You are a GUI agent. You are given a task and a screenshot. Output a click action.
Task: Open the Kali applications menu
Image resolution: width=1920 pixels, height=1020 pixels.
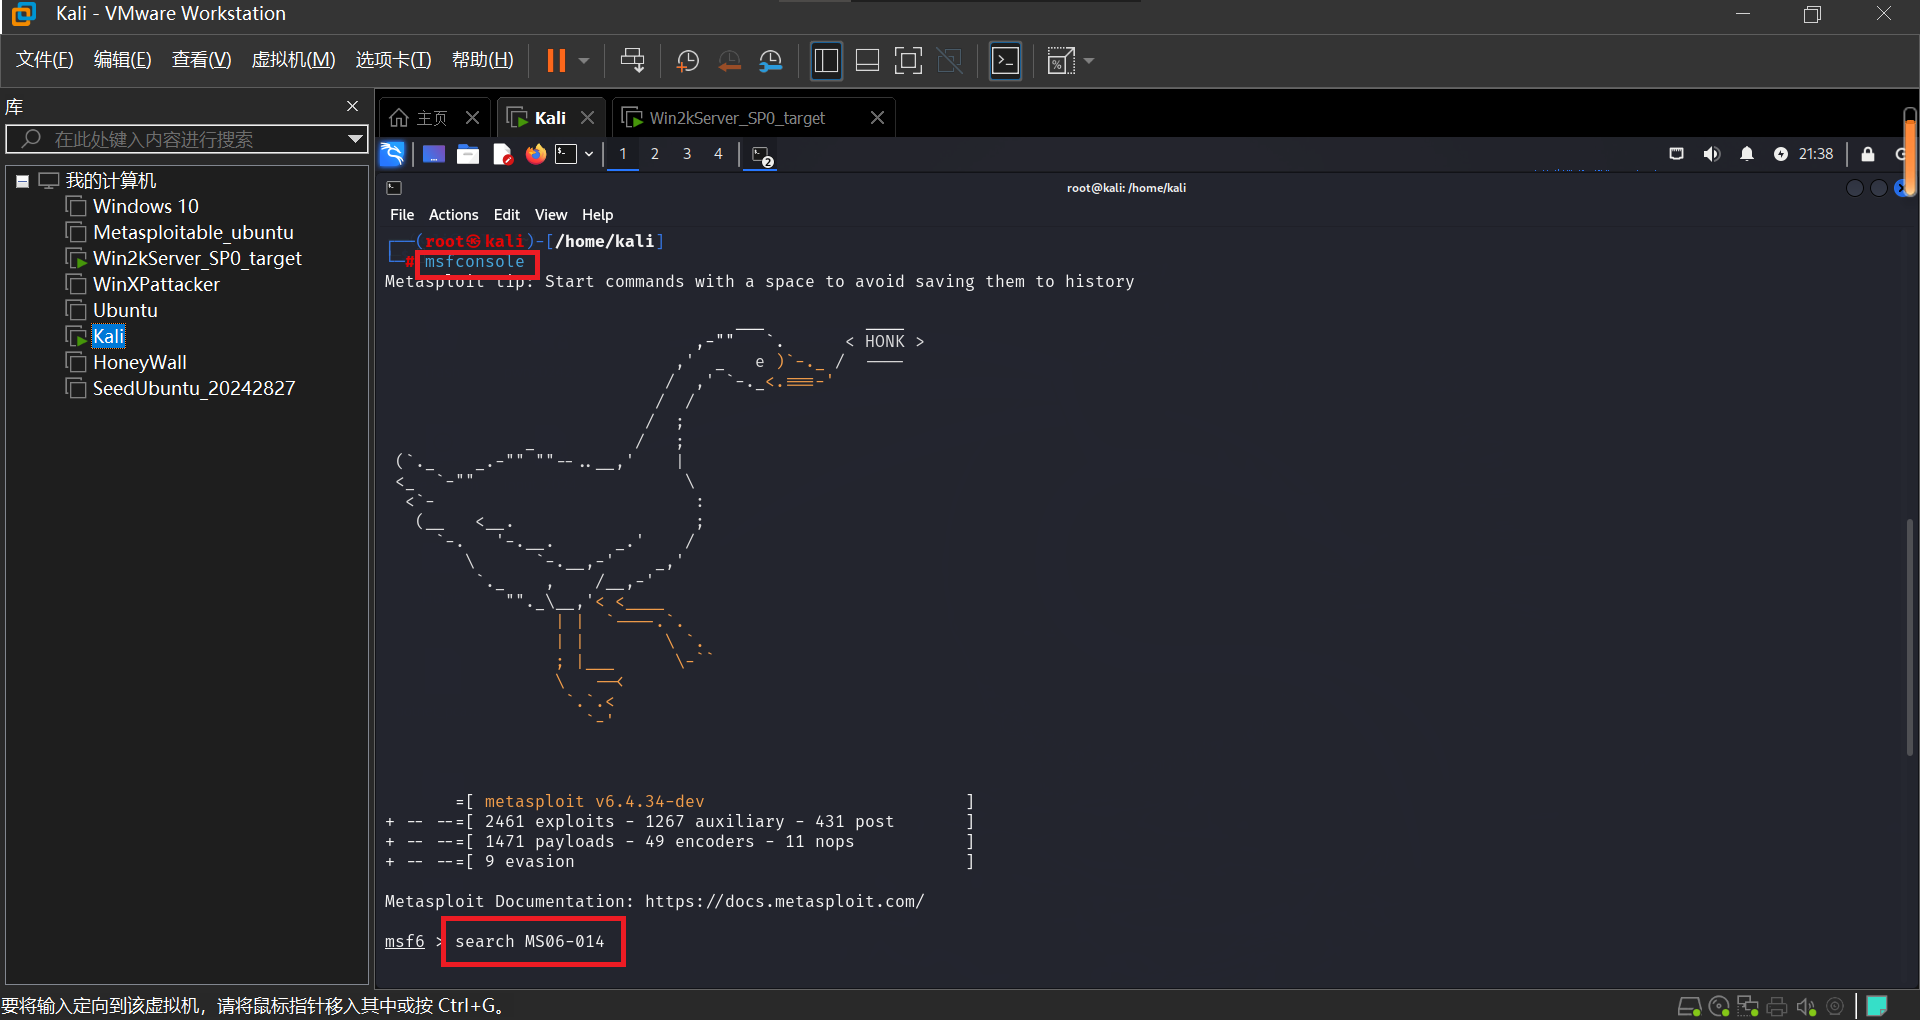[392, 154]
